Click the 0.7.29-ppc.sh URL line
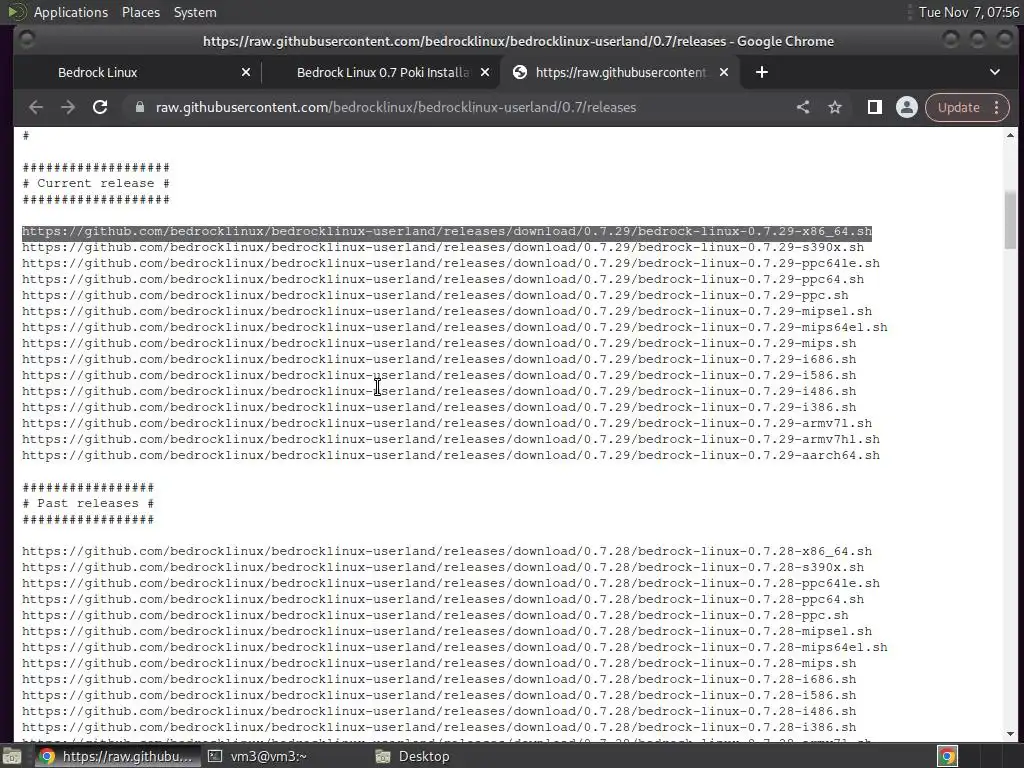 point(435,296)
